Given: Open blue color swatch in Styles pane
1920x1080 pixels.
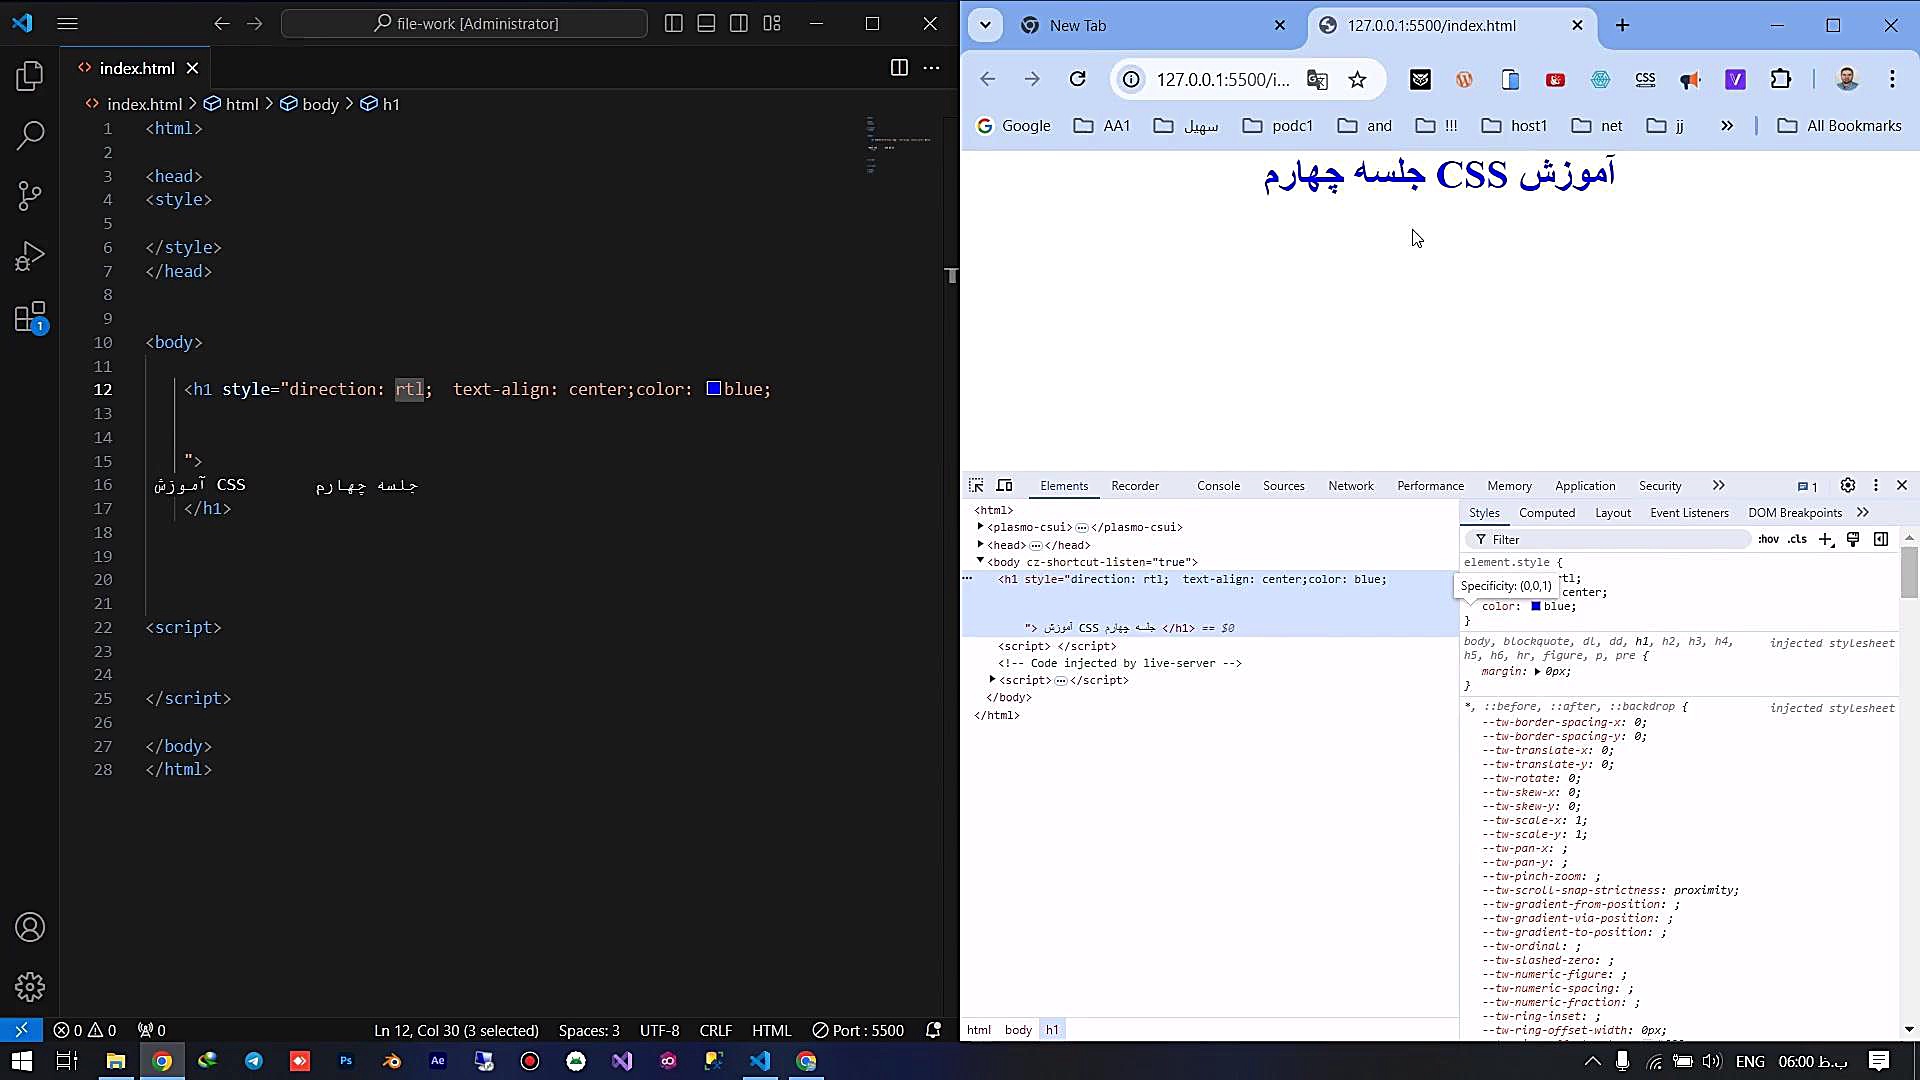Looking at the screenshot, I should click(x=1536, y=606).
